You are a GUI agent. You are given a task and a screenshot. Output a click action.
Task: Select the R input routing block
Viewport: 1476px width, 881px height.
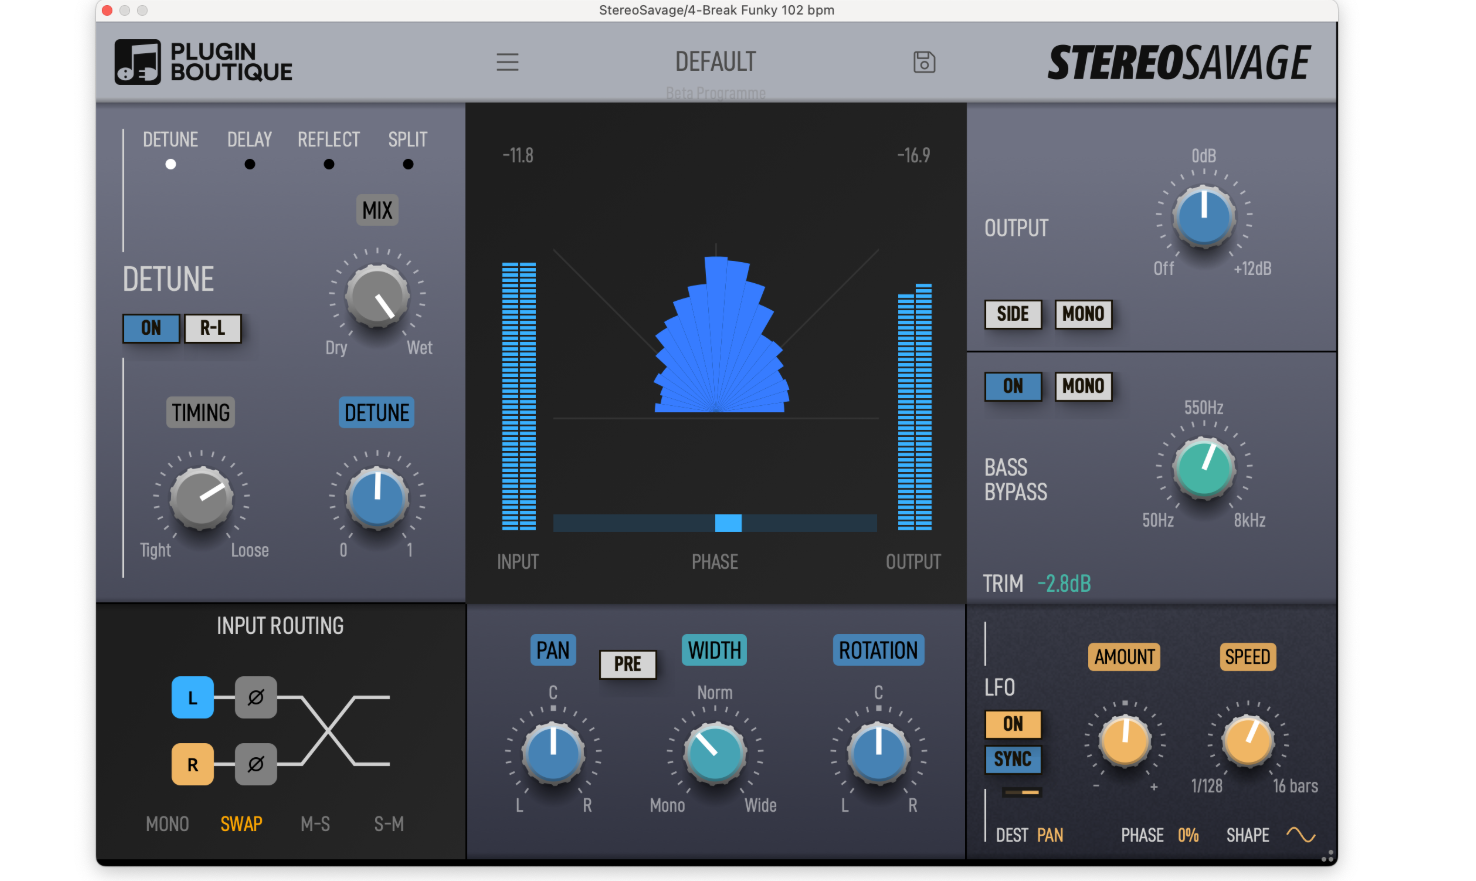(193, 764)
